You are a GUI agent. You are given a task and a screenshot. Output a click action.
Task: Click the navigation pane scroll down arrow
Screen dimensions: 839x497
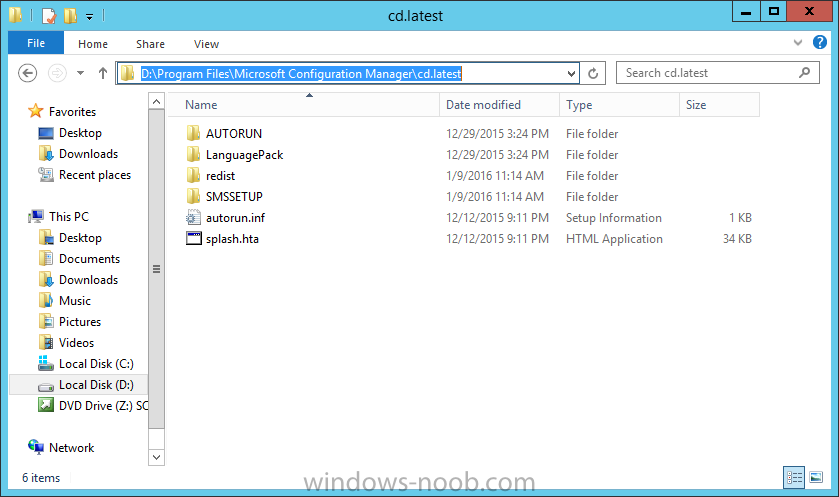click(x=156, y=457)
